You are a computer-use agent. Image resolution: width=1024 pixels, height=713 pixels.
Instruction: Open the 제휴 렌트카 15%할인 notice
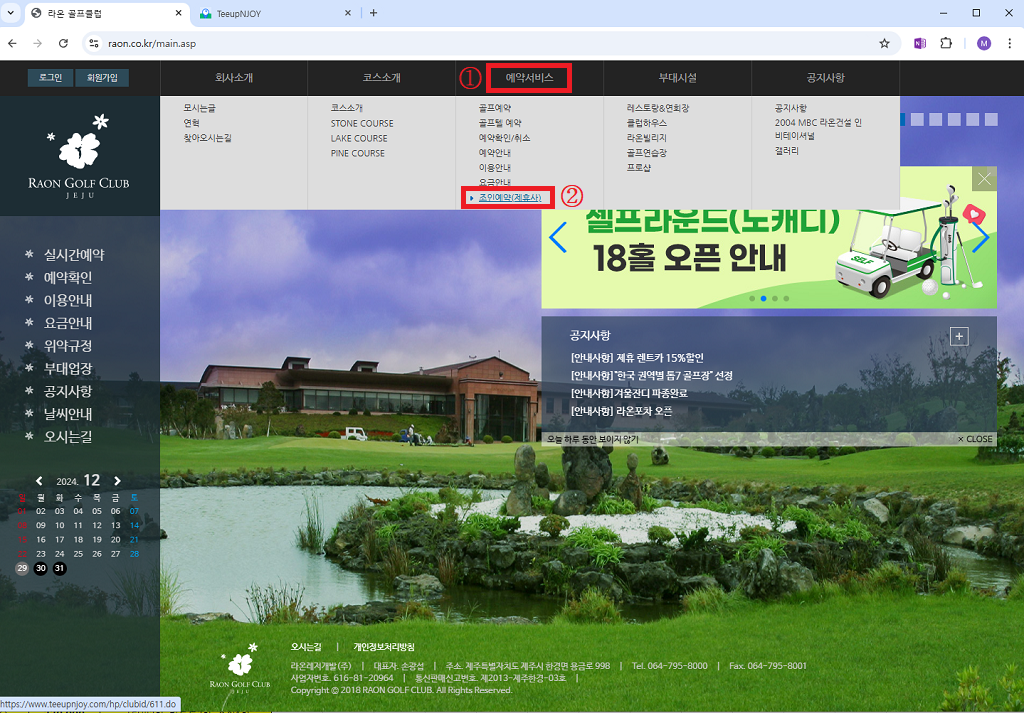point(637,358)
